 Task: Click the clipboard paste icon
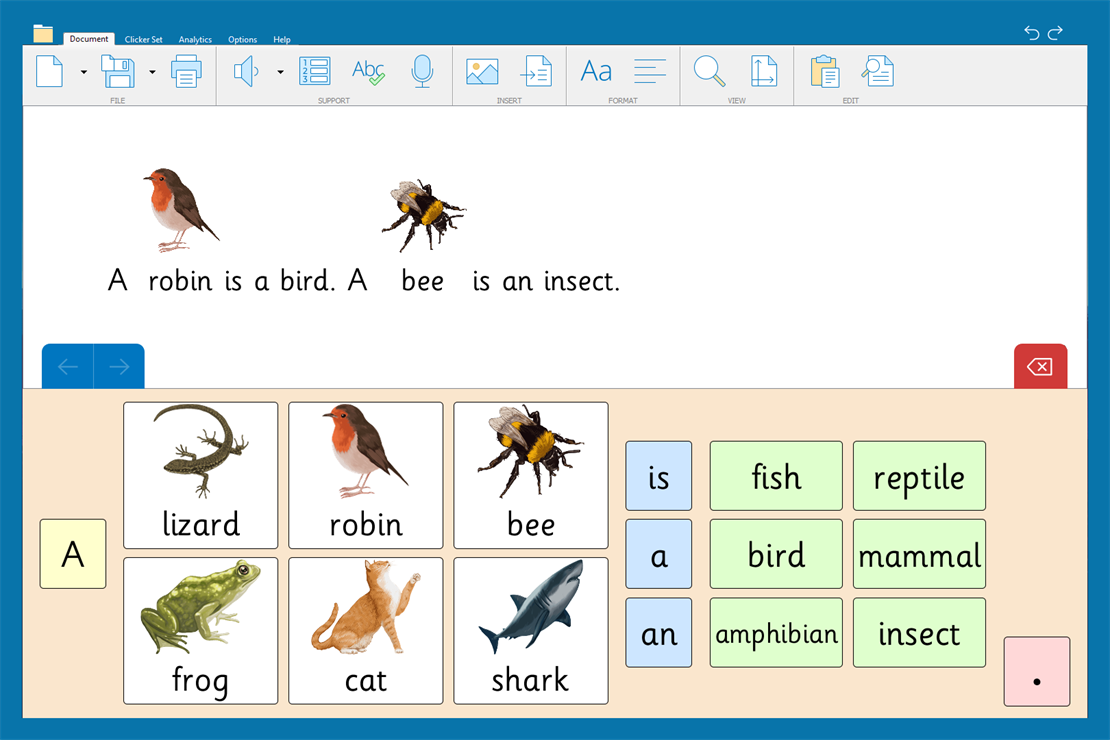824,71
